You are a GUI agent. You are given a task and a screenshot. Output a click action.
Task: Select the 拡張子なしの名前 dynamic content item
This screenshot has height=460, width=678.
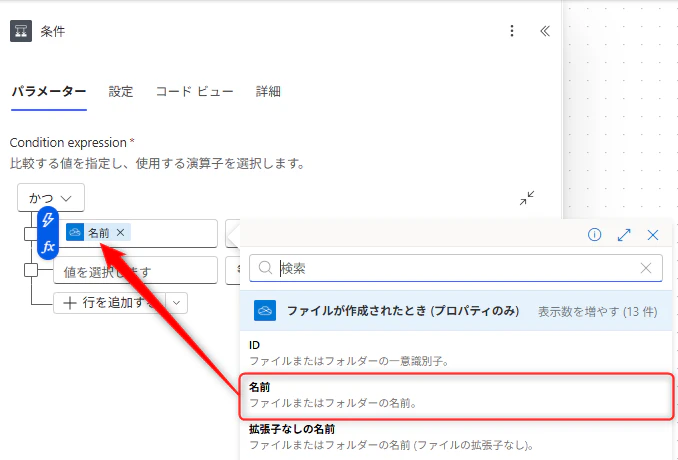(x=456, y=438)
